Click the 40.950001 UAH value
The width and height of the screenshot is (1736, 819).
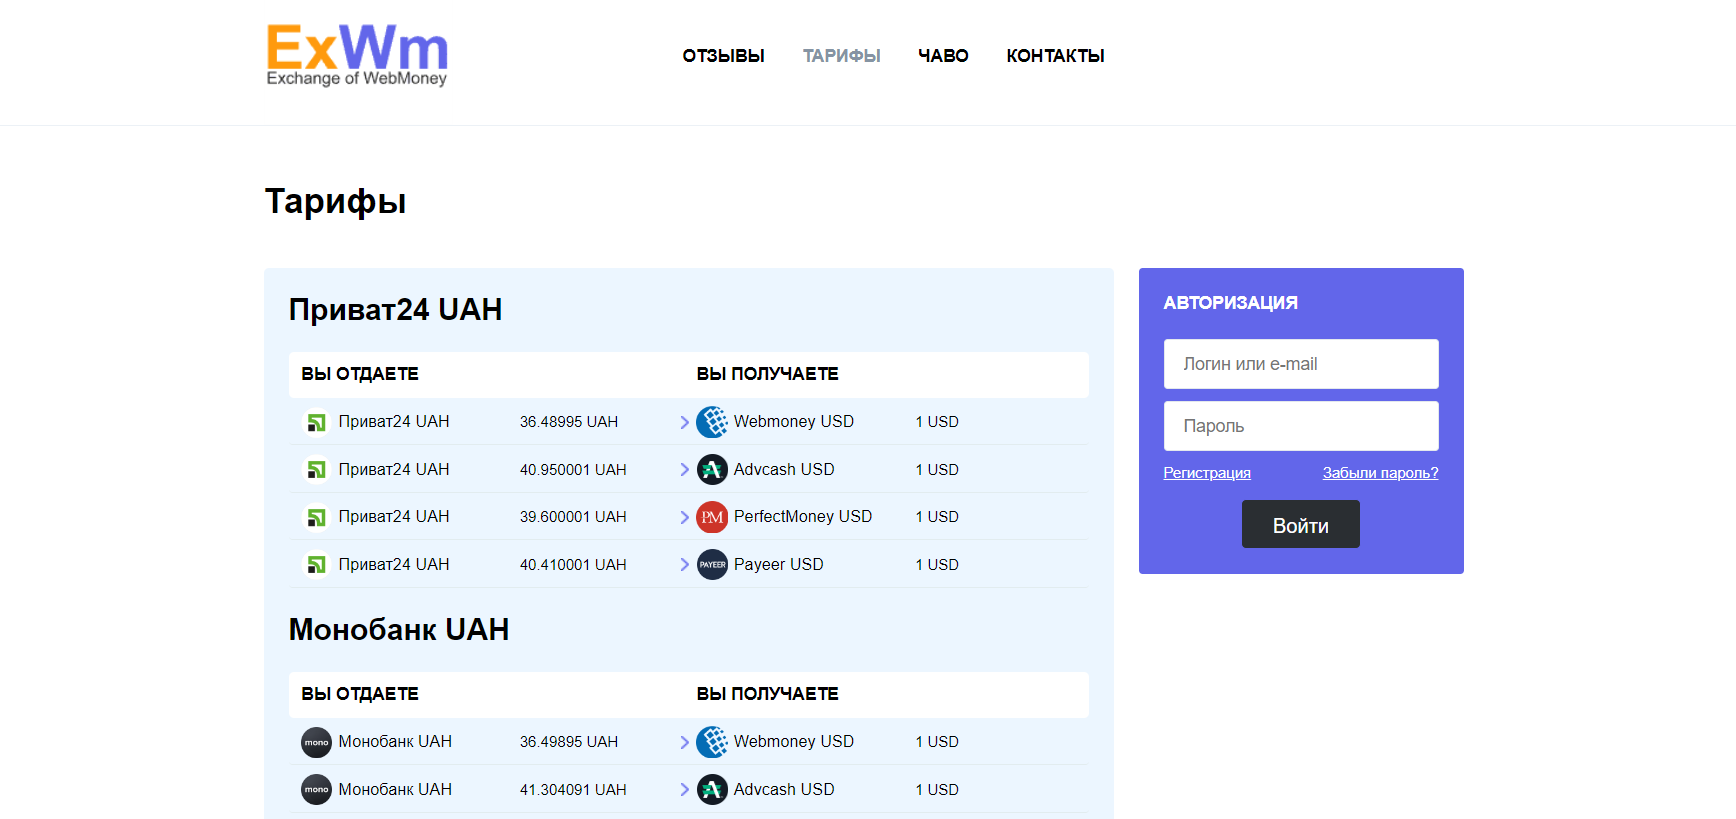click(573, 470)
